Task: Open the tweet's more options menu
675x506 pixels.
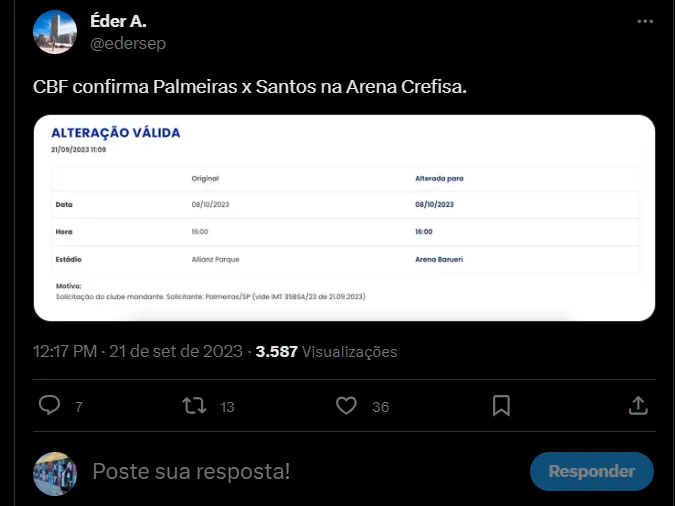Action: 647,21
